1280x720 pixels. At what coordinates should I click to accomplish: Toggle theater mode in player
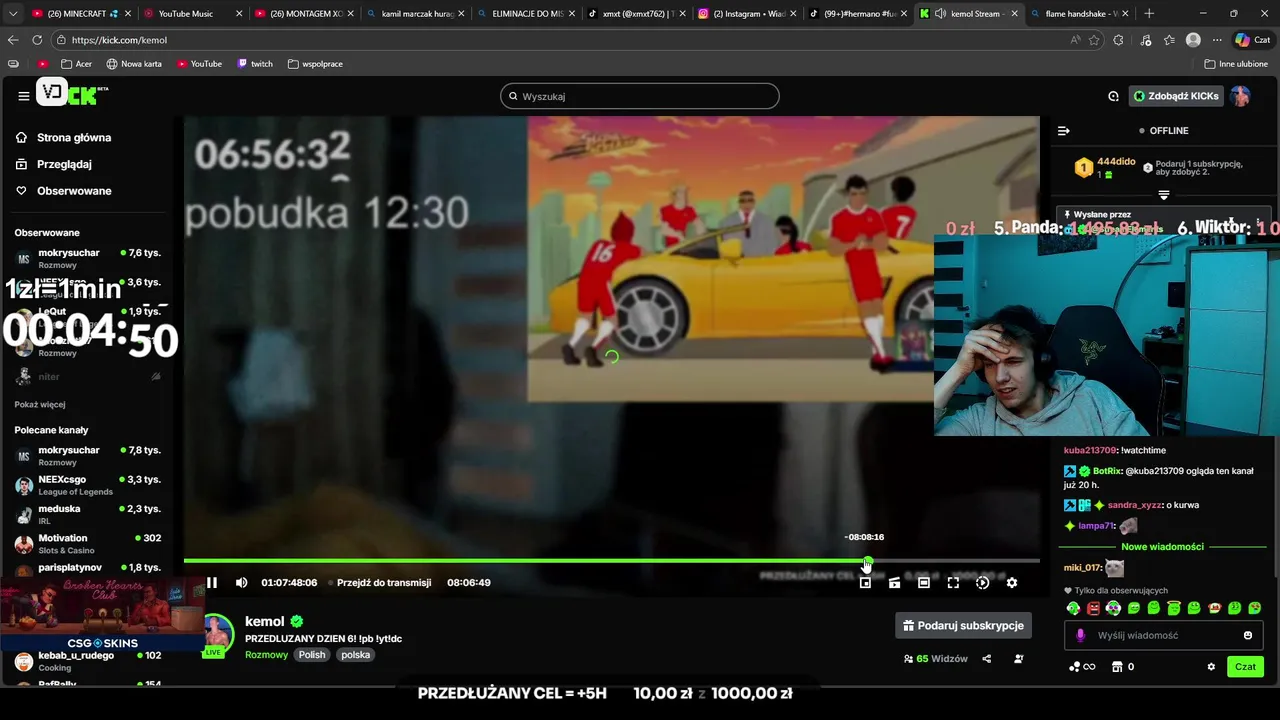point(924,583)
